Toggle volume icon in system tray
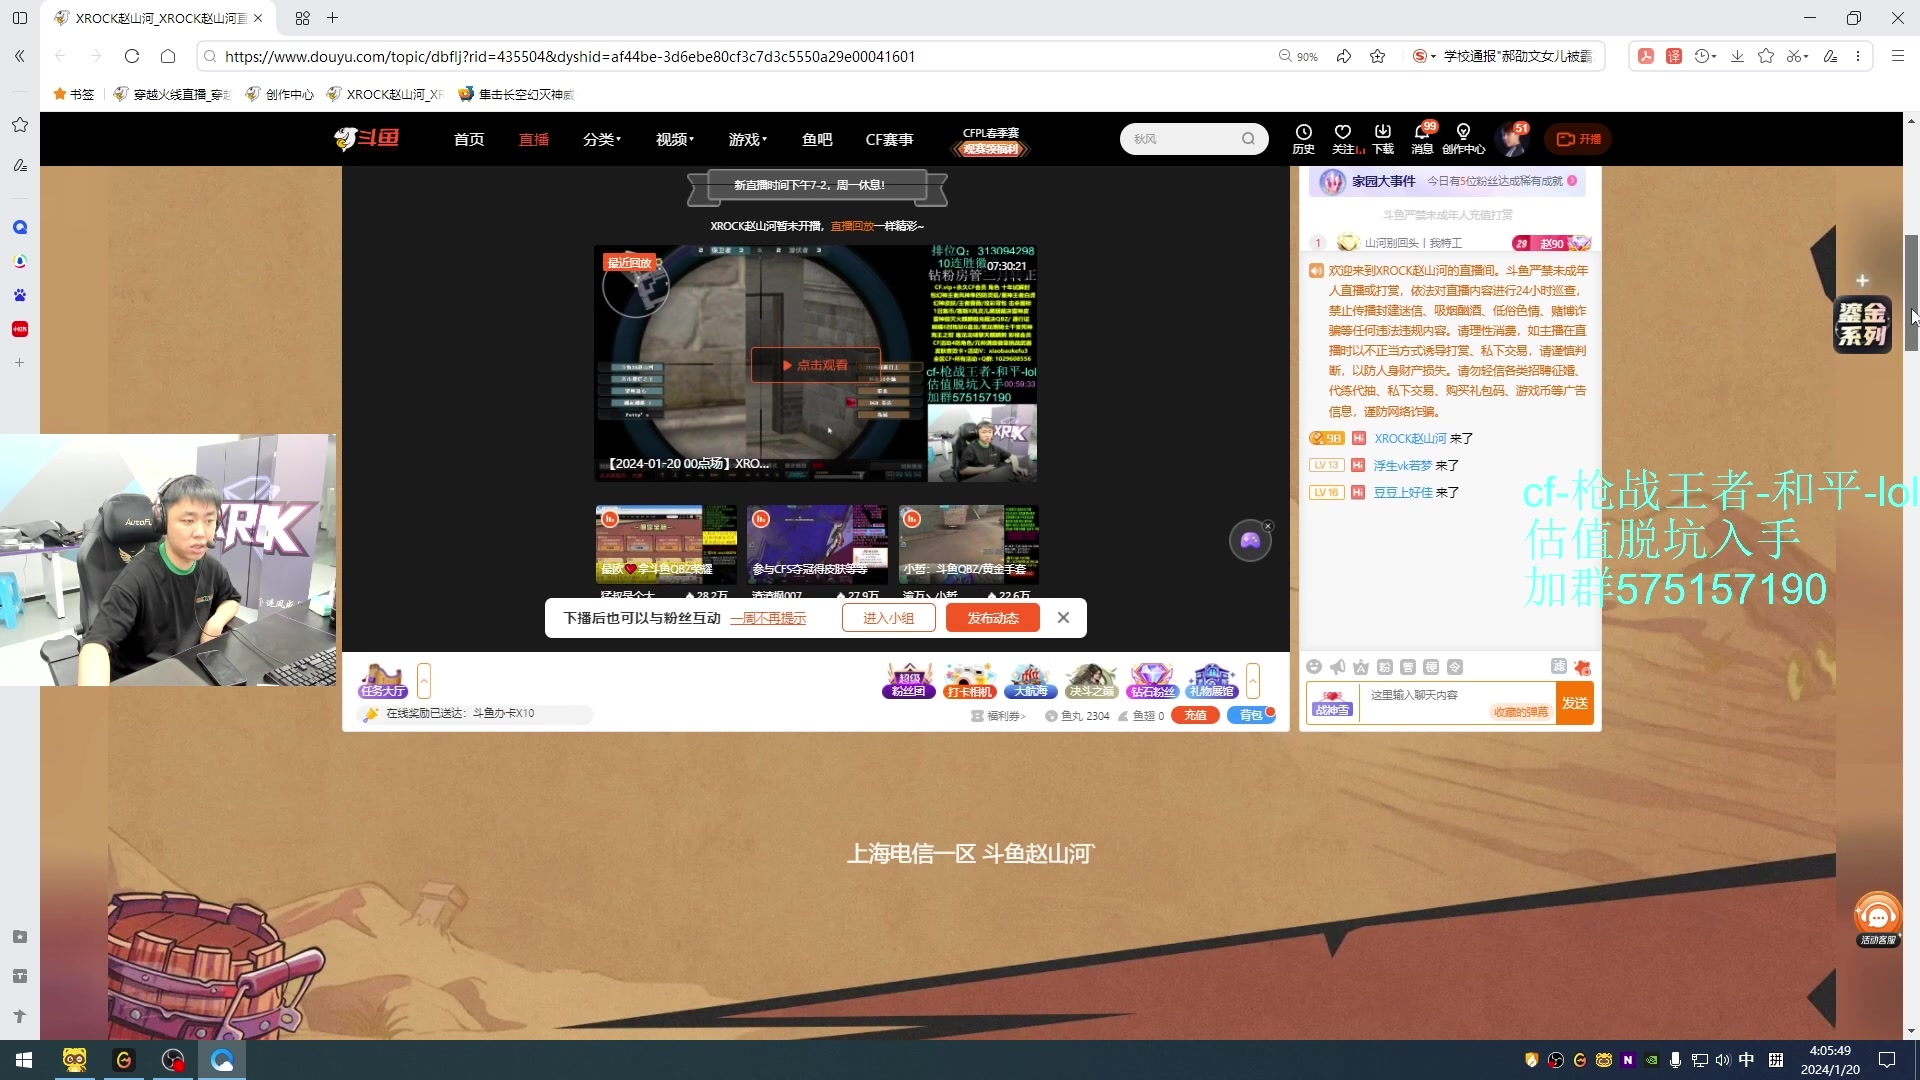The width and height of the screenshot is (1920, 1080). (1723, 1060)
